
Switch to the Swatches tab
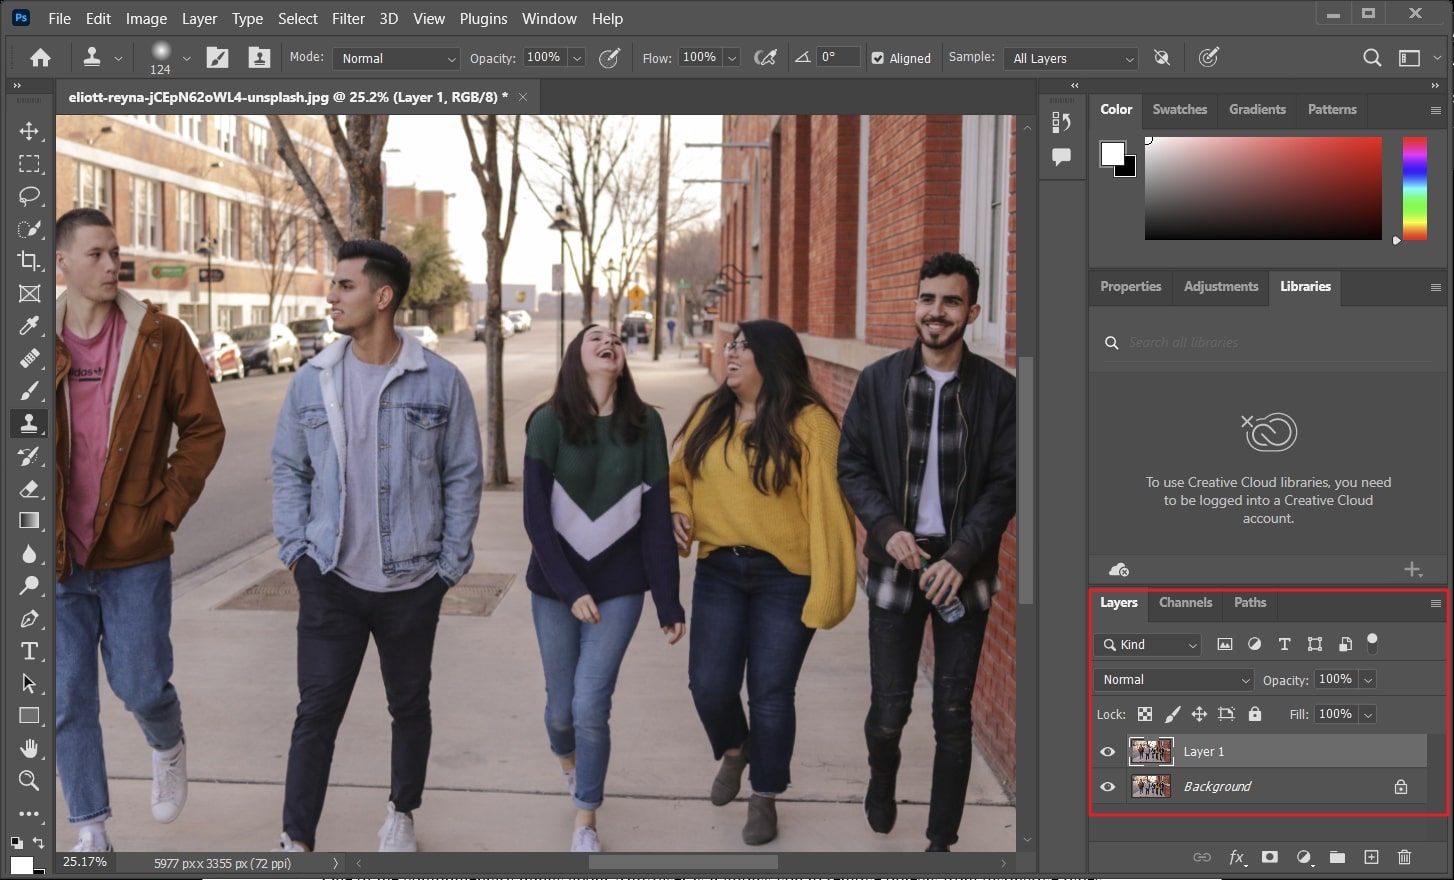[1180, 109]
